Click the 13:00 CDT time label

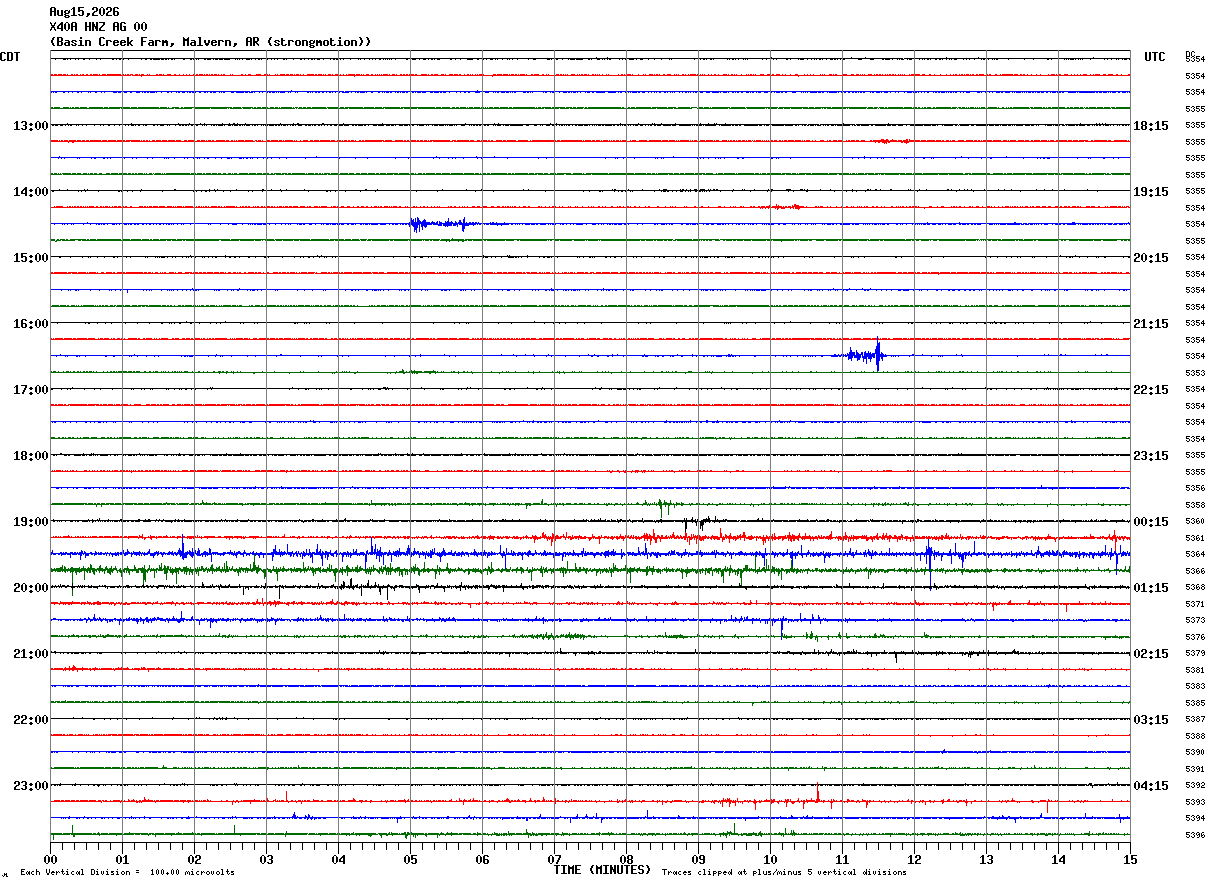30,126
